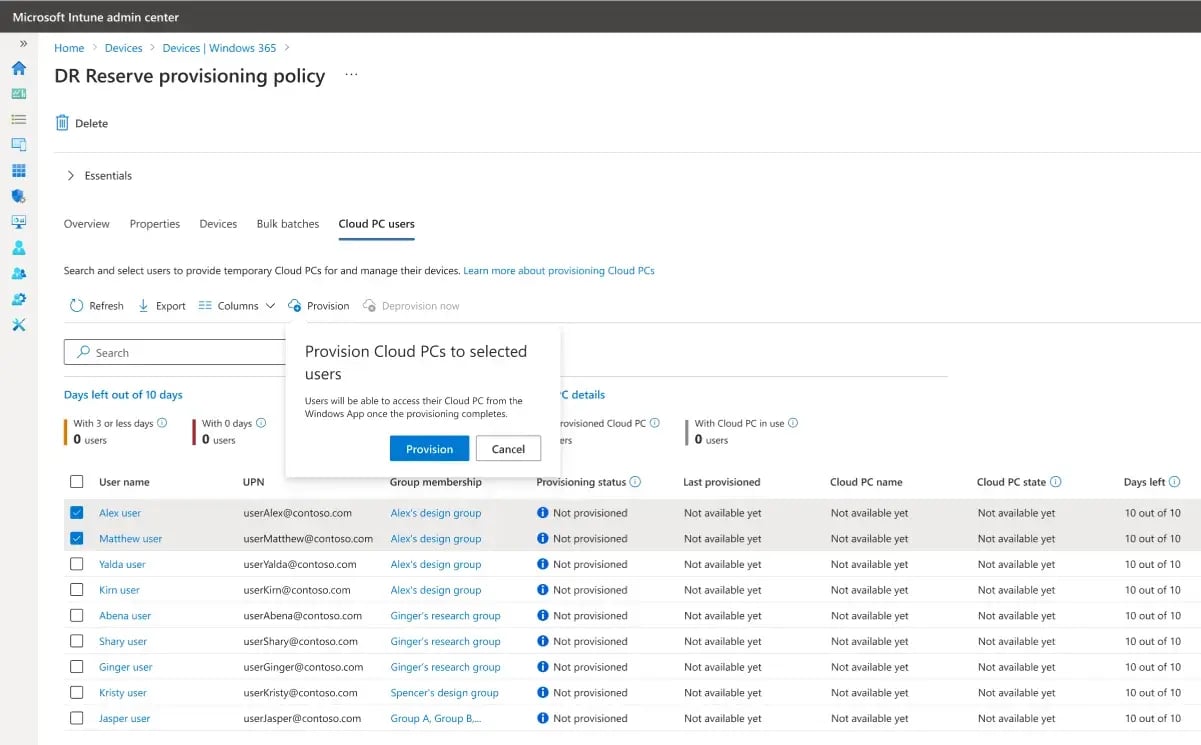Viewport: 1201px width, 745px height.
Task: Toggle the select all users checkbox
Action: coord(77,482)
